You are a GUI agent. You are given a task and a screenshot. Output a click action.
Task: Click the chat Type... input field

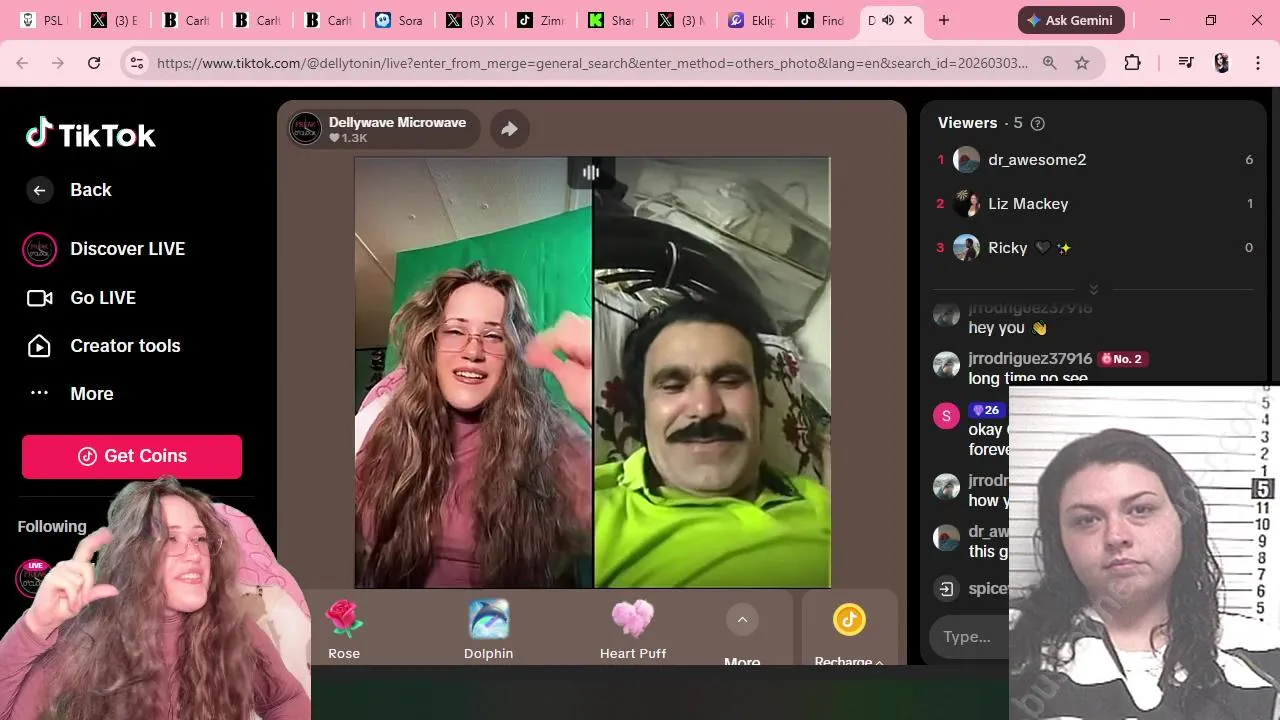click(x=970, y=637)
